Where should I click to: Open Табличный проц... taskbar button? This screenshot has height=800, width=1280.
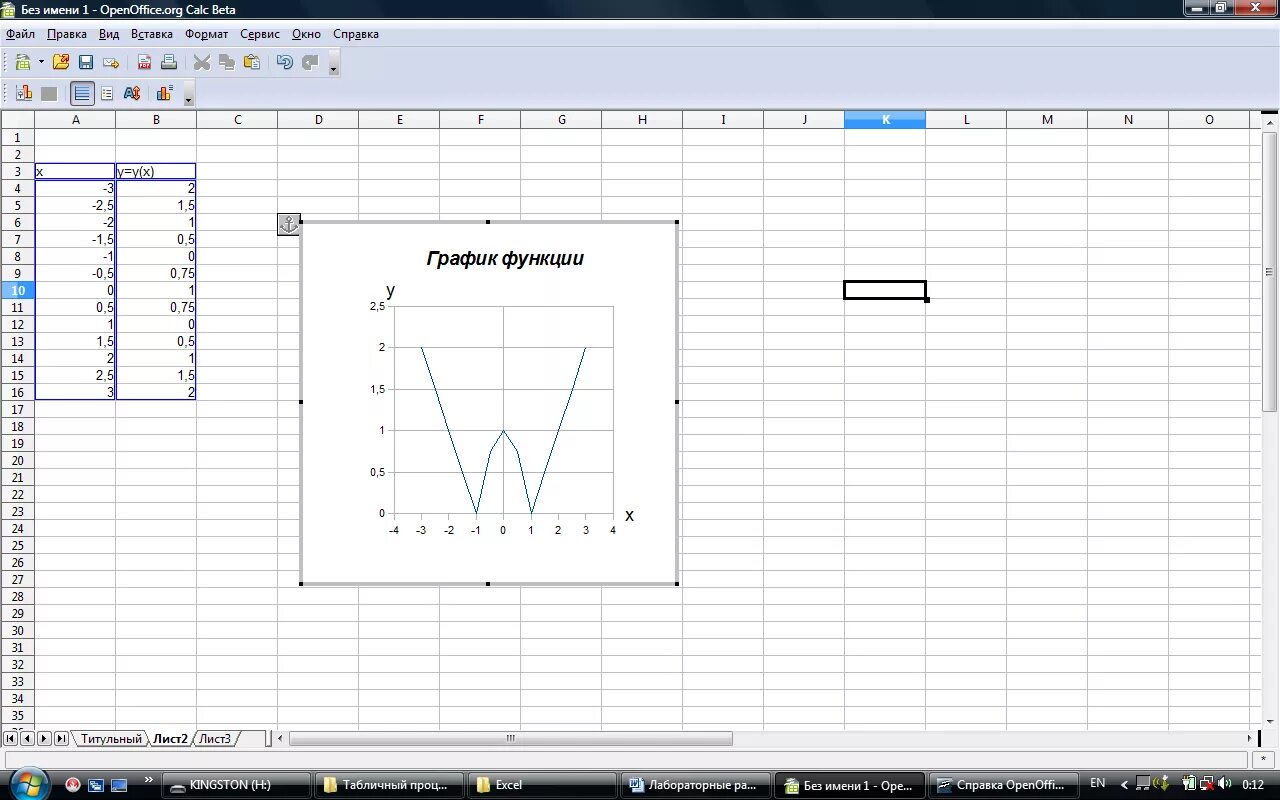pyautogui.click(x=391, y=785)
